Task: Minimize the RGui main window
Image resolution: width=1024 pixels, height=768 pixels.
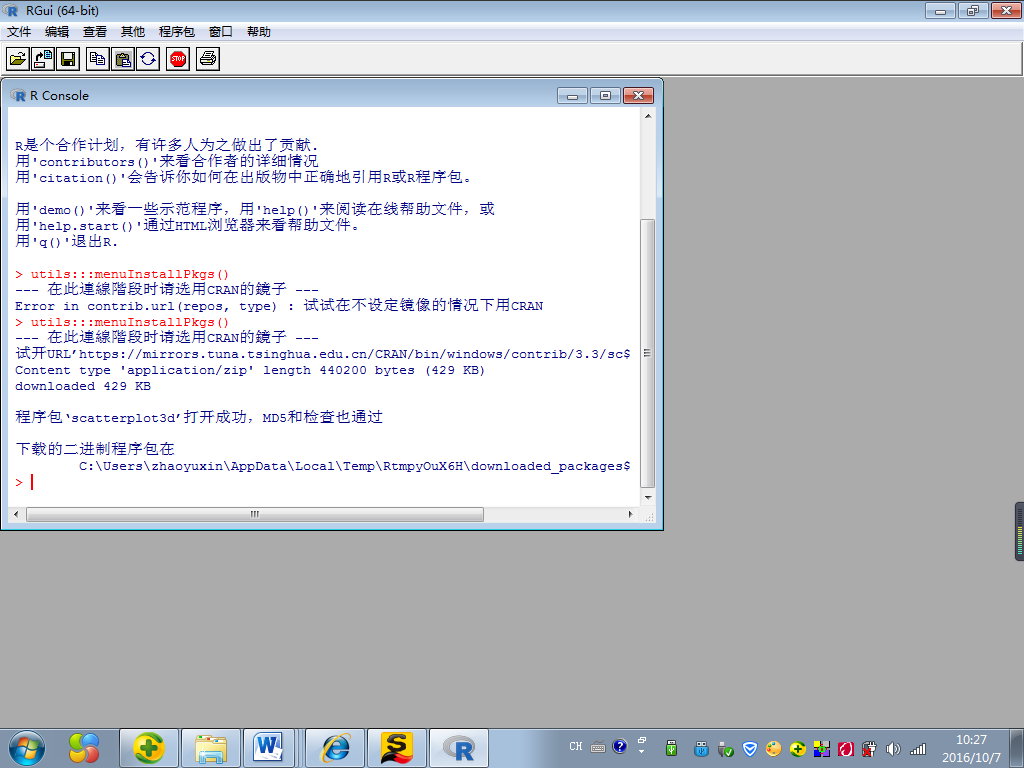Action: pyautogui.click(x=940, y=10)
